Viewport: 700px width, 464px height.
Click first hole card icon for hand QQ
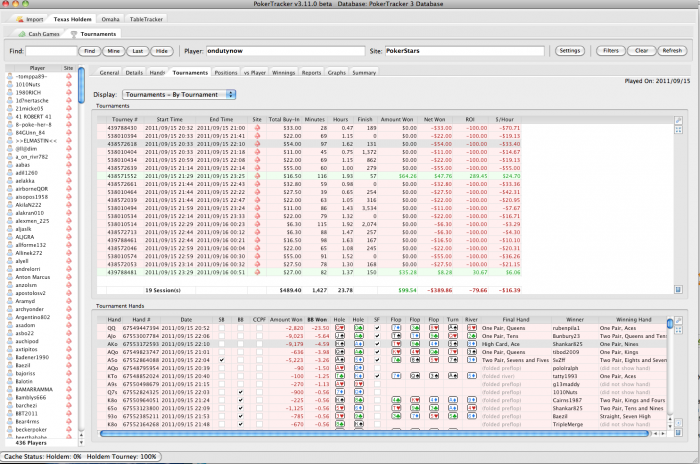point(338,327)
